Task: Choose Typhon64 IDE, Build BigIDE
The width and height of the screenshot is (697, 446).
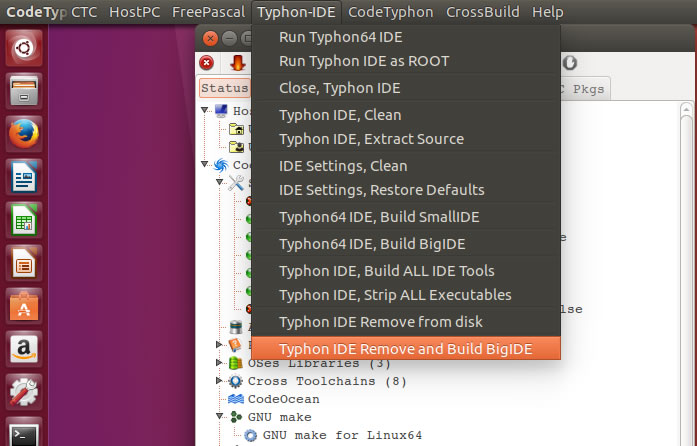Action: 406,244
